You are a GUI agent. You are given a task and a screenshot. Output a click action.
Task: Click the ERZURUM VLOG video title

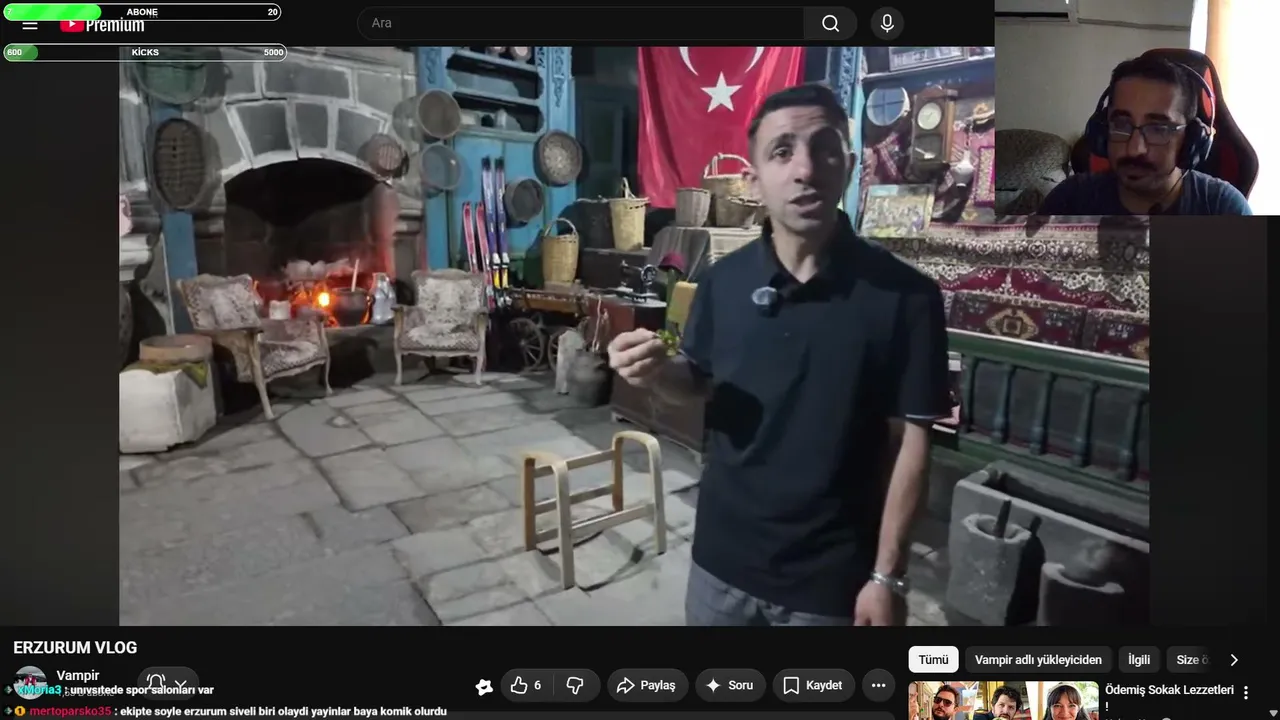point(75,648)
